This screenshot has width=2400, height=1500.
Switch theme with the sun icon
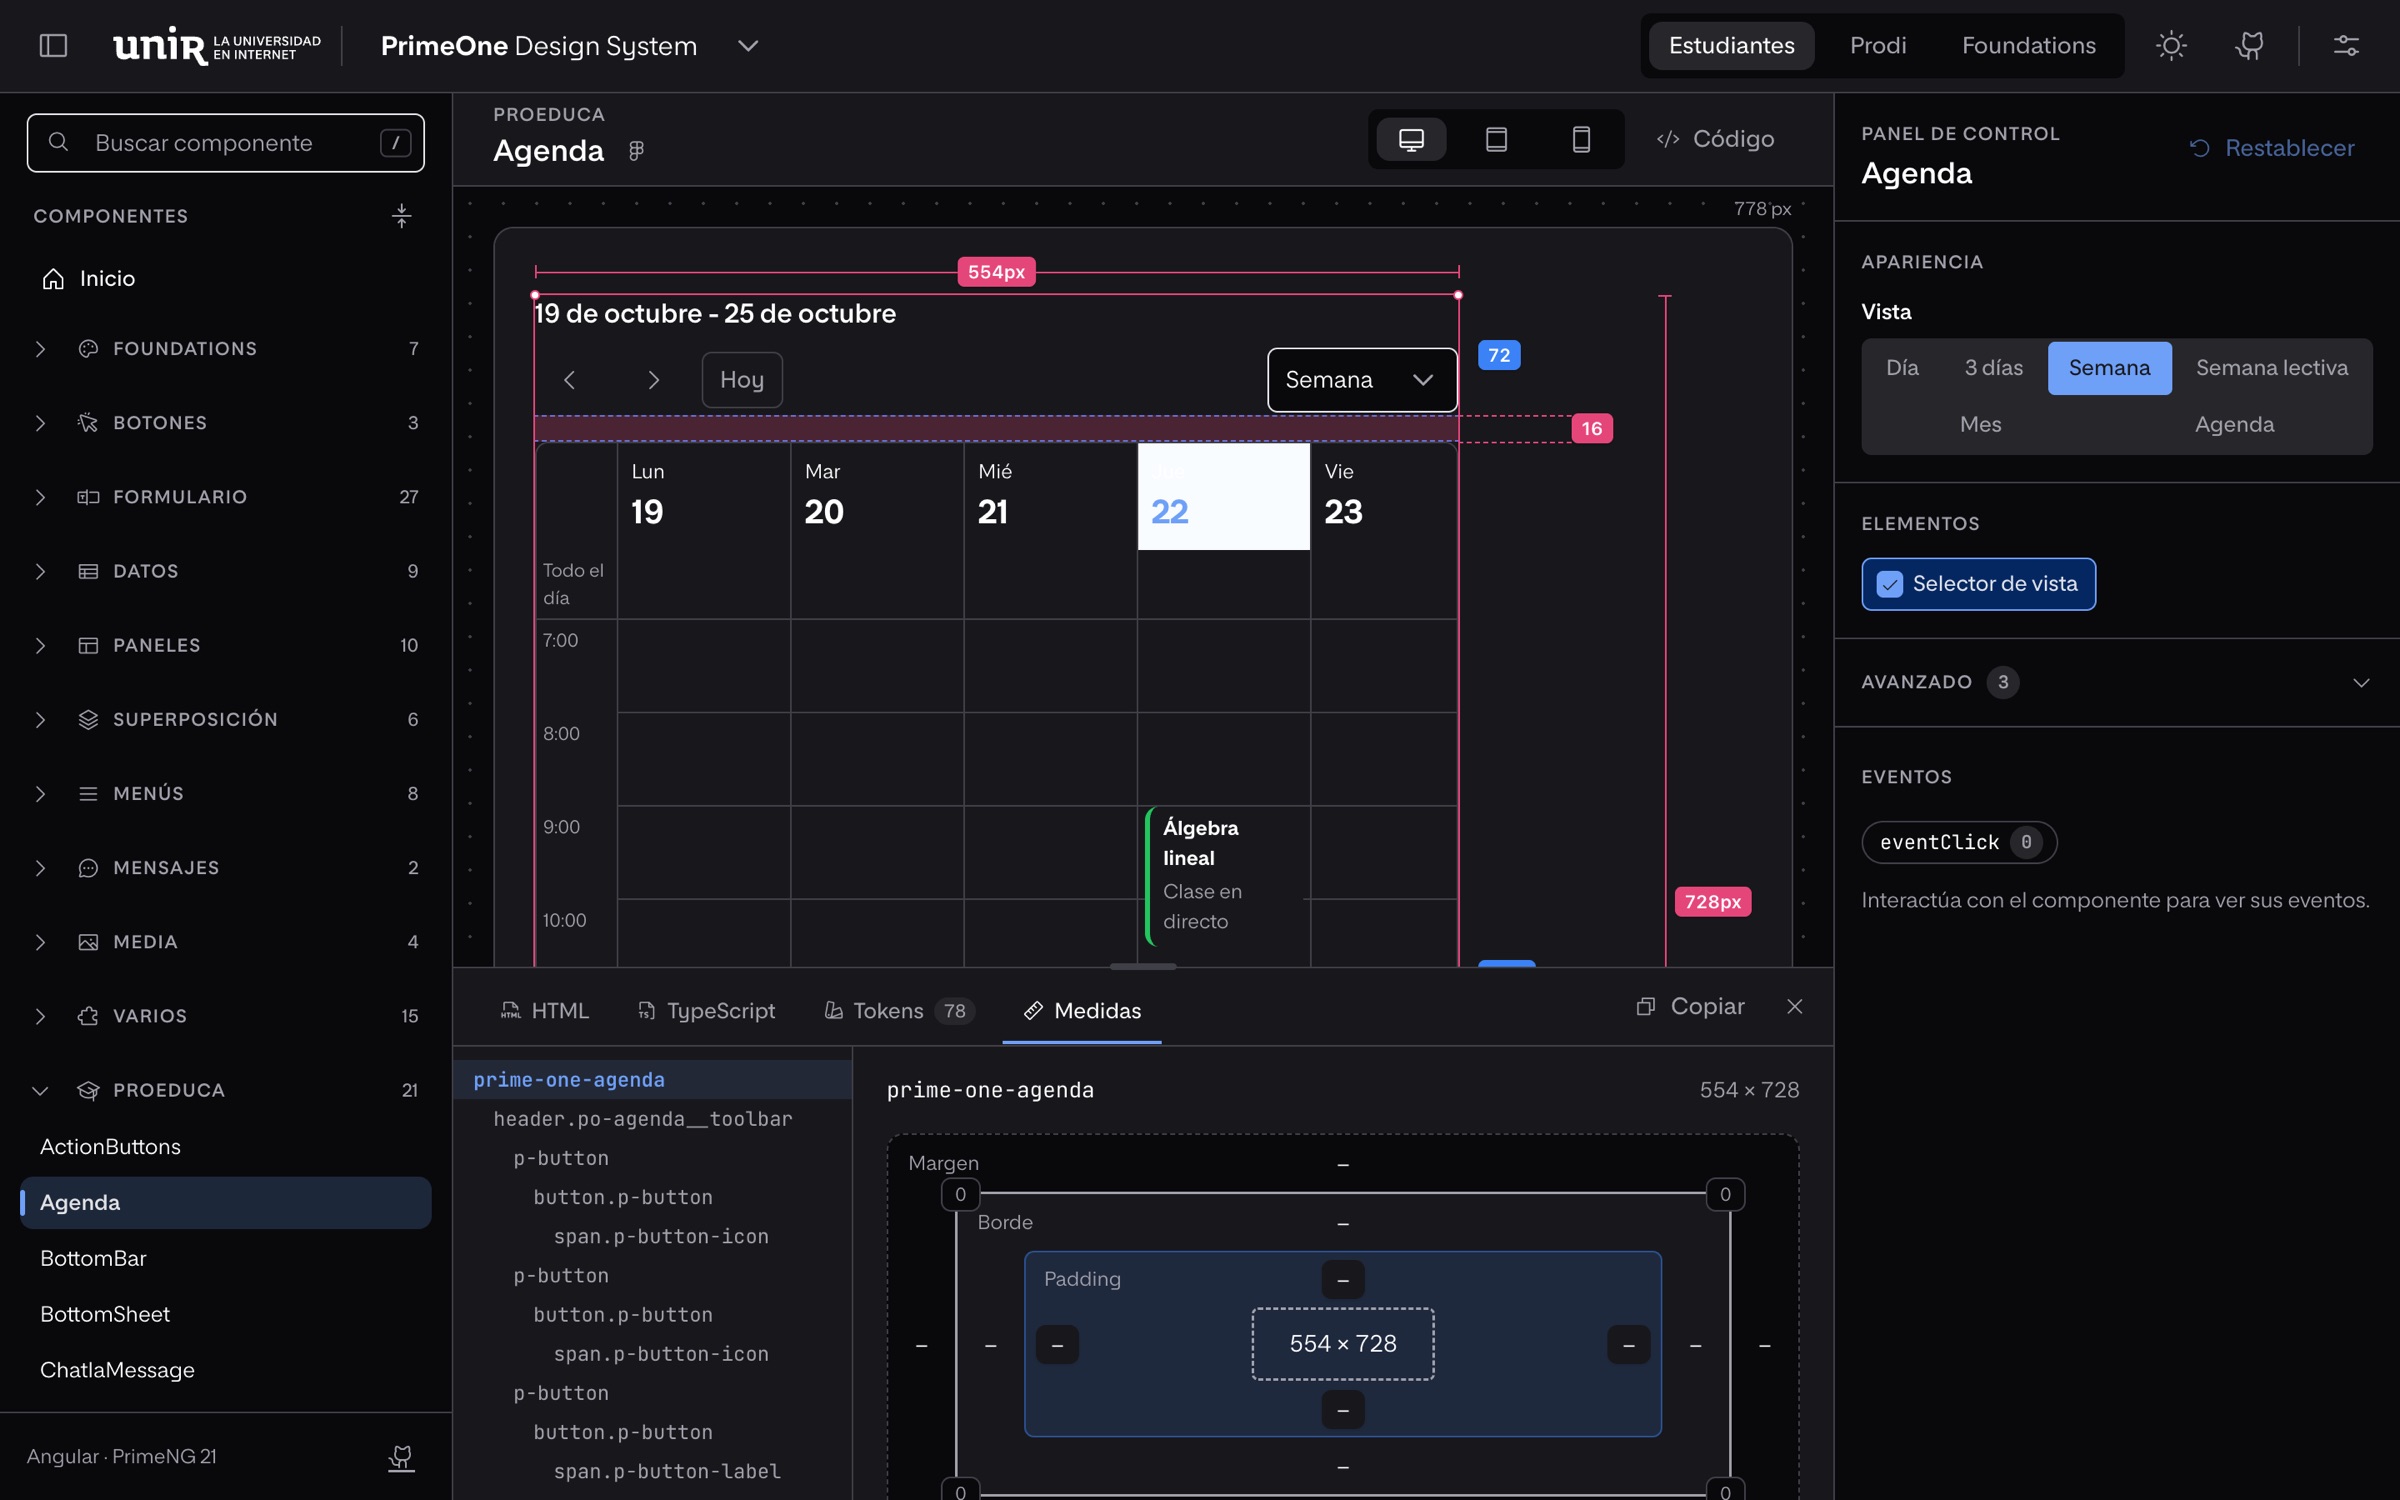2171,46
